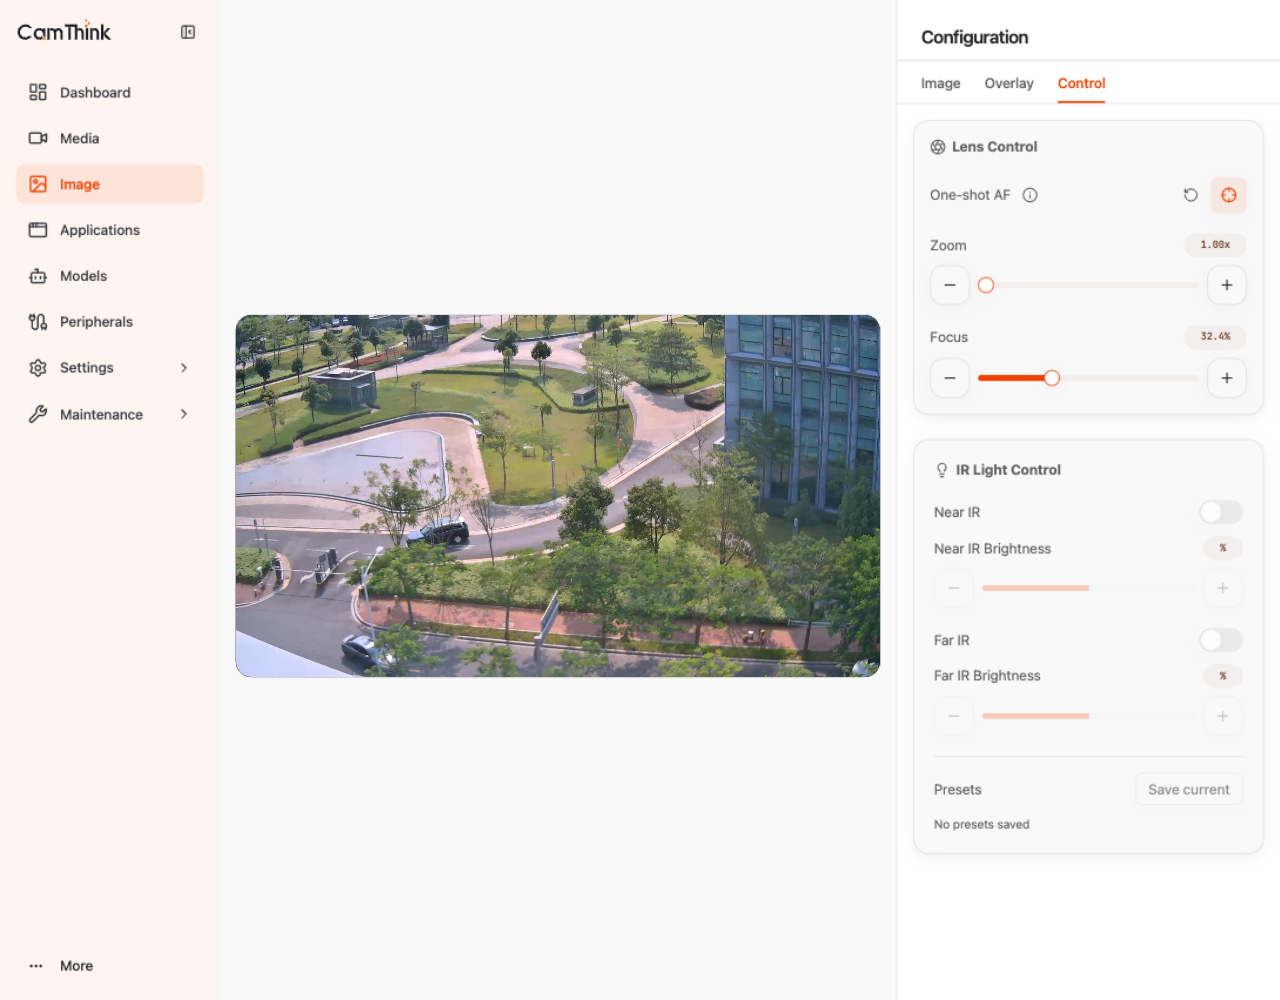The image size is (1280, 1000).
Task: Switch to the Image configuration tab
Action: (x=941, y=83)
